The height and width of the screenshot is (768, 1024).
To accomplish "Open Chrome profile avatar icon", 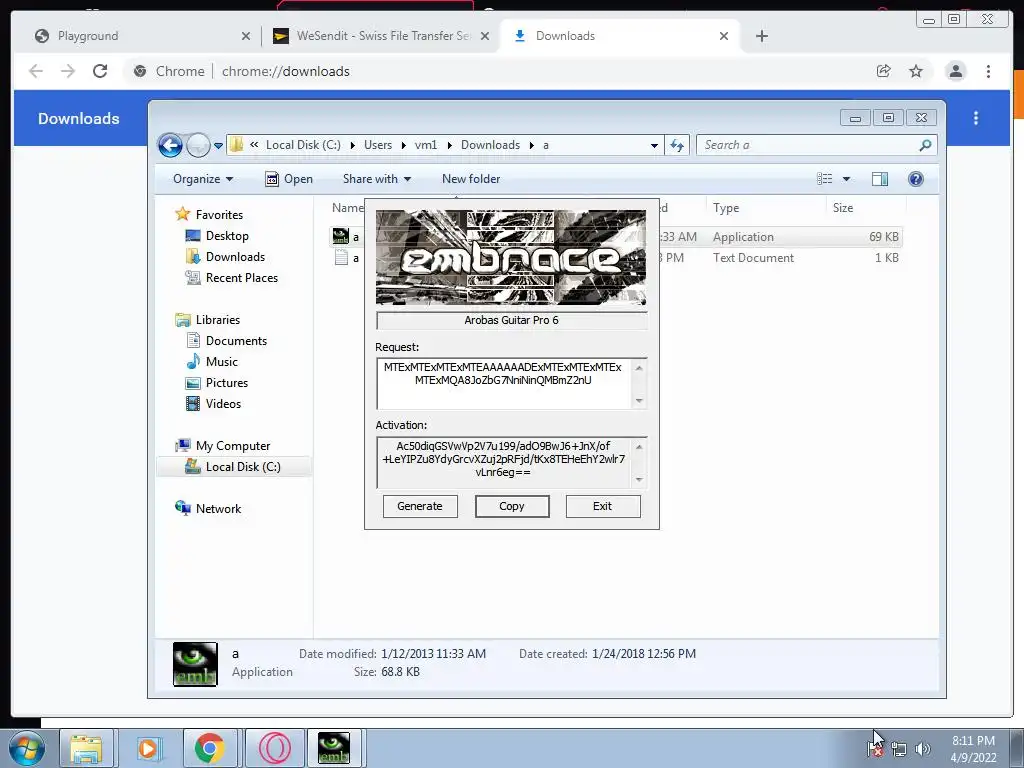I will pos(955,71).
